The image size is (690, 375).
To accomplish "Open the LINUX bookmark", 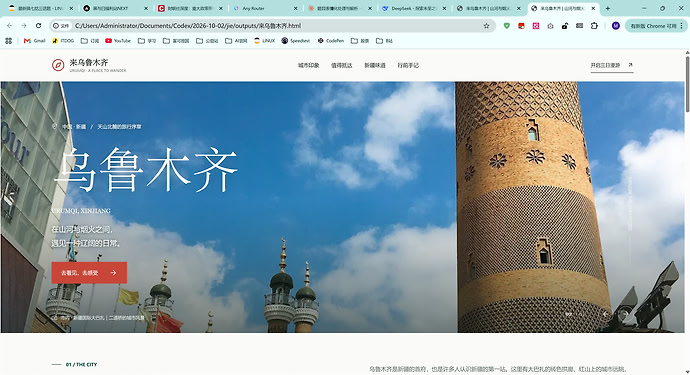I will [264, 40].
